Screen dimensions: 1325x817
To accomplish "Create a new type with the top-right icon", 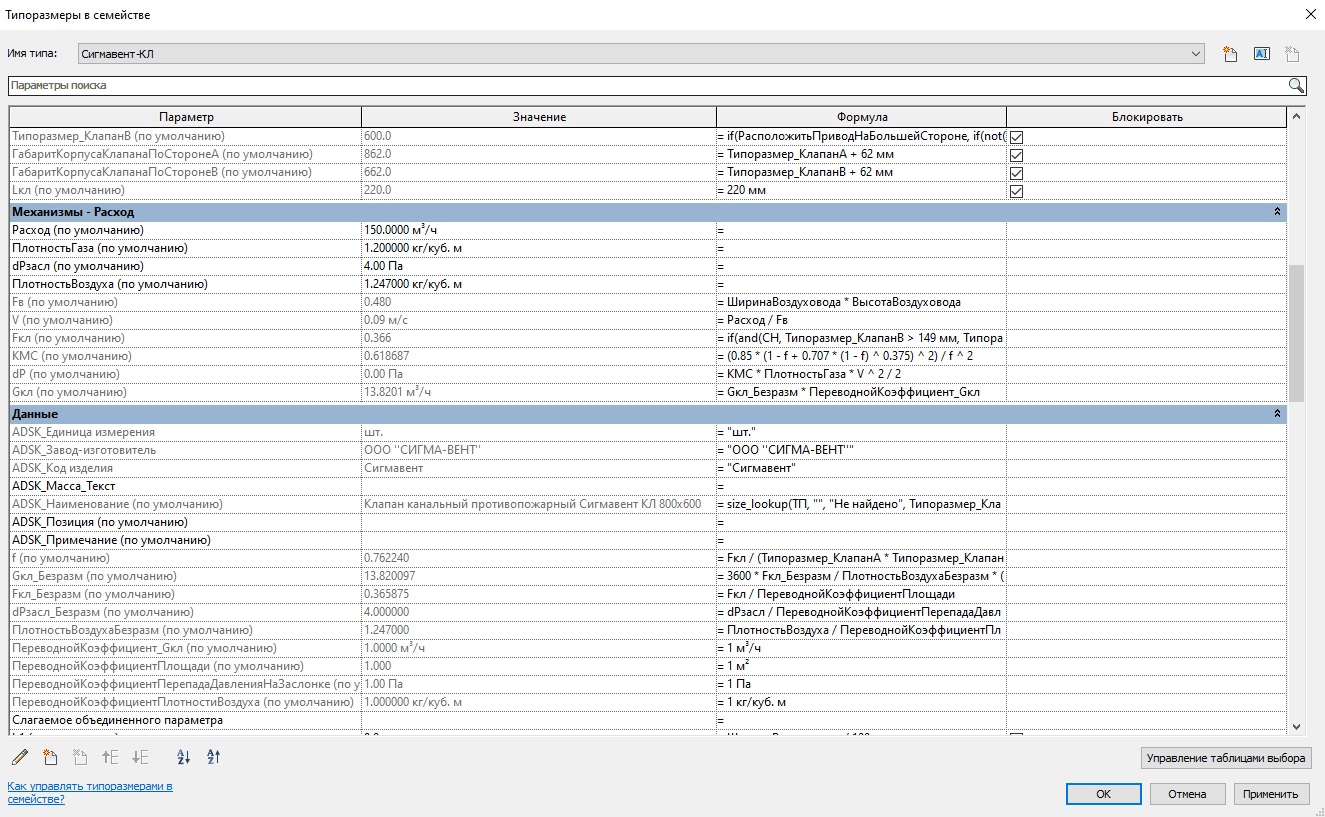I will 1230,54.
